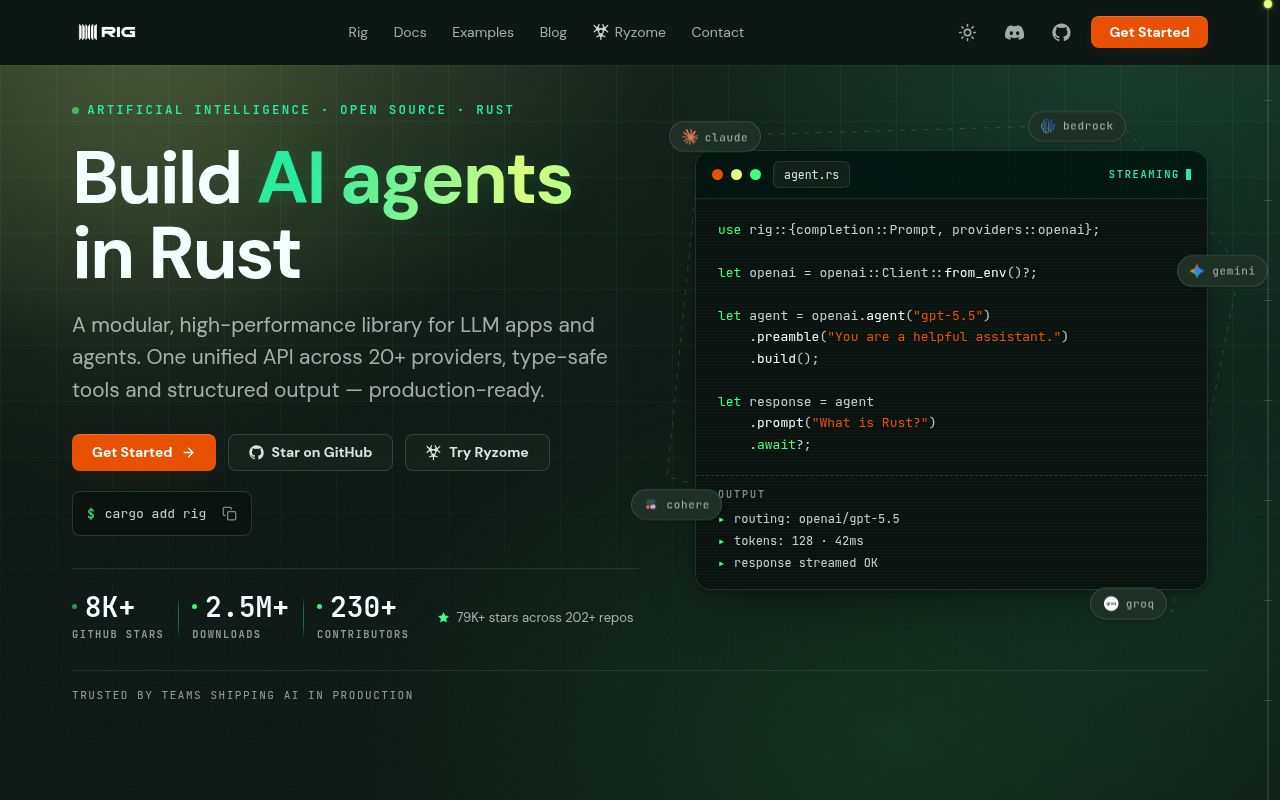
Task: Open the Docs nav menu item
Action: (410, 32)
